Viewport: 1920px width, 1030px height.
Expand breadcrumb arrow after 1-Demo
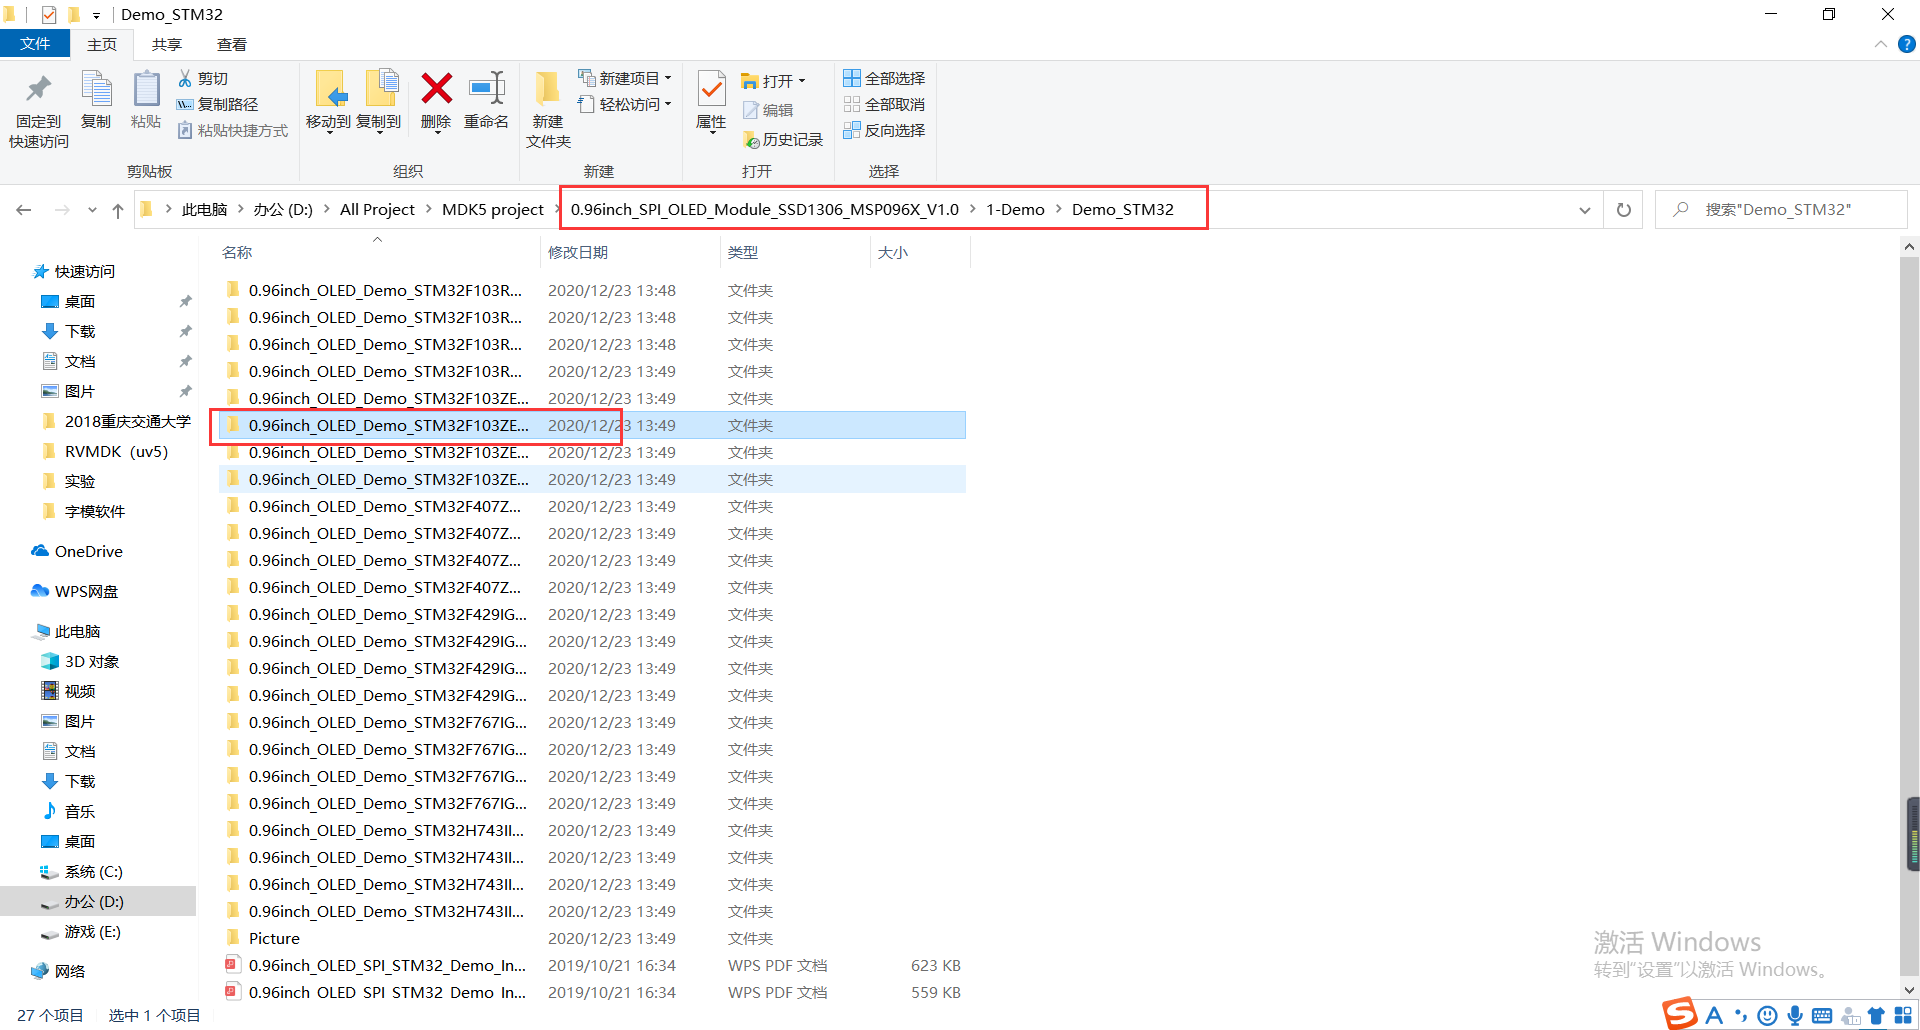[1058, 209]
